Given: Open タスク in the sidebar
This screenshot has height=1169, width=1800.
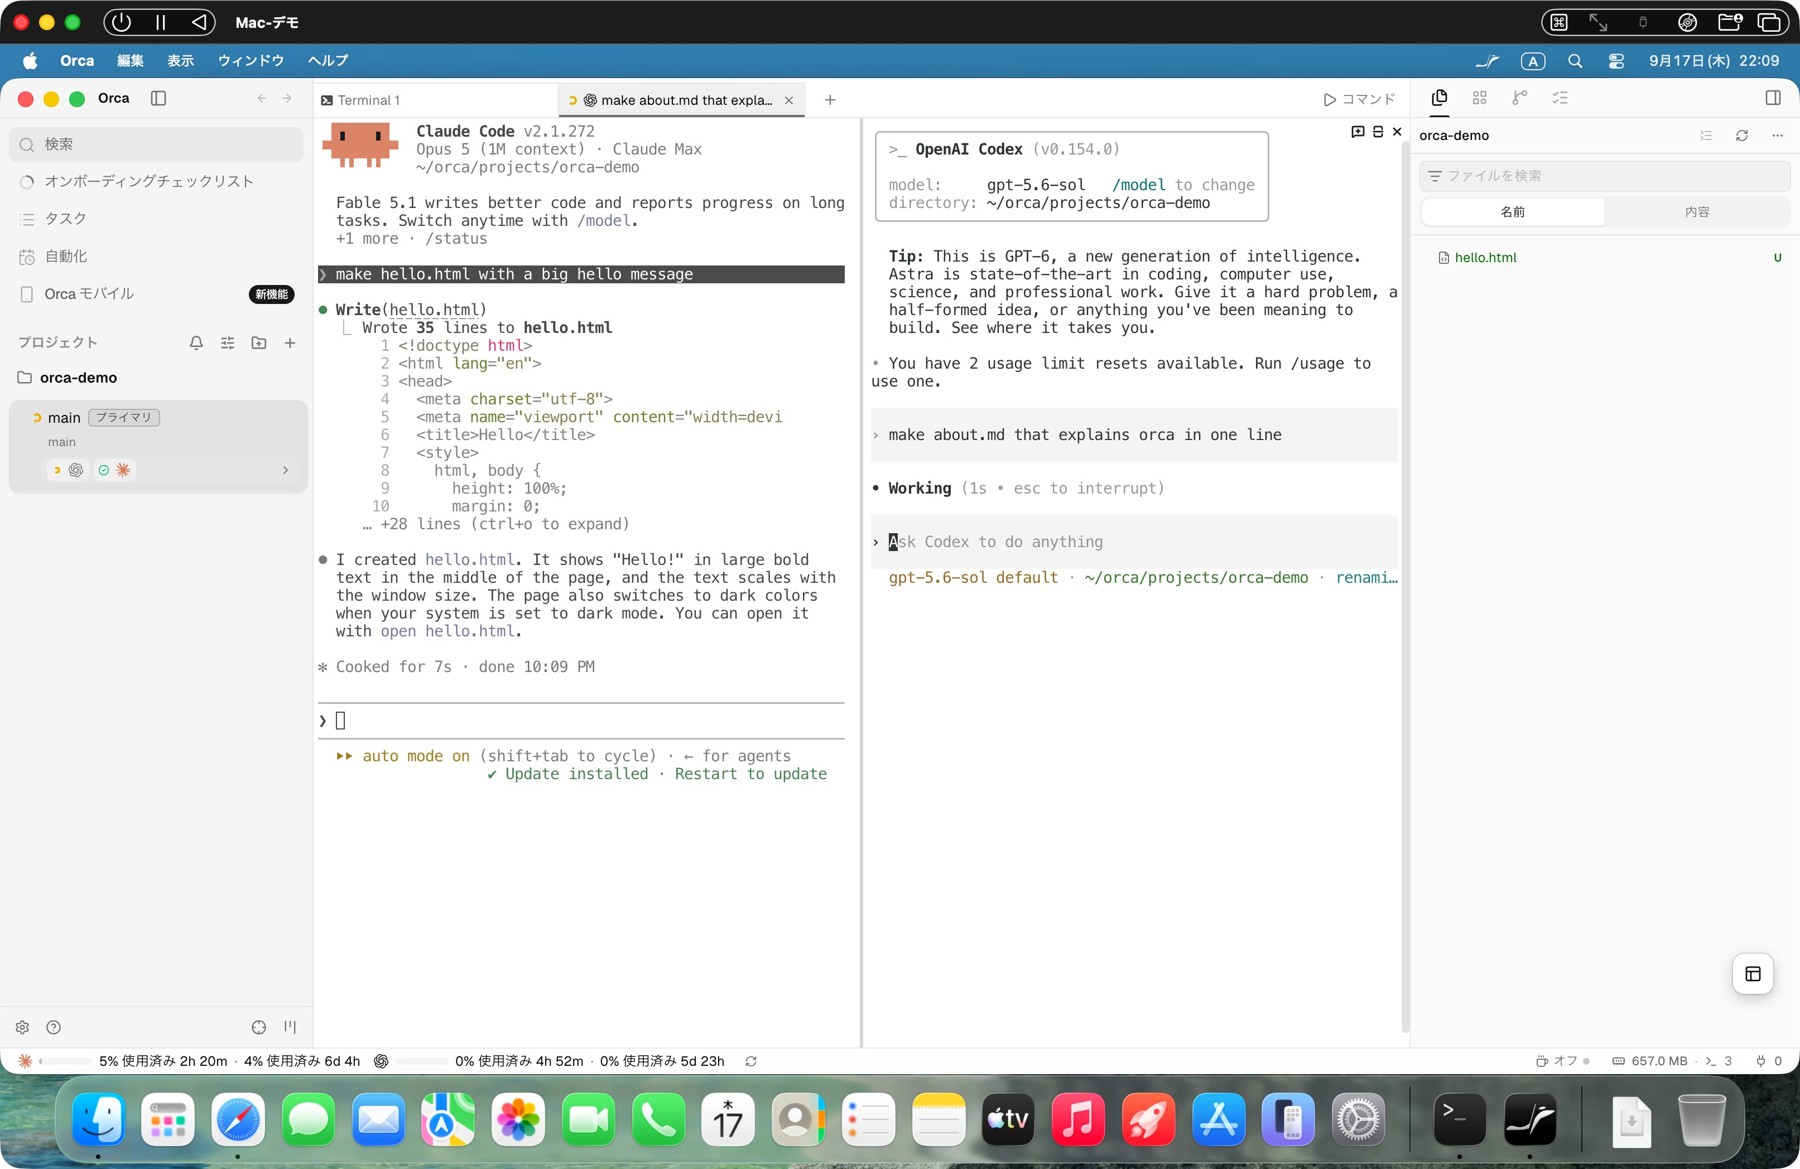Looking at the screenshot, I should [x=157, y=218].
